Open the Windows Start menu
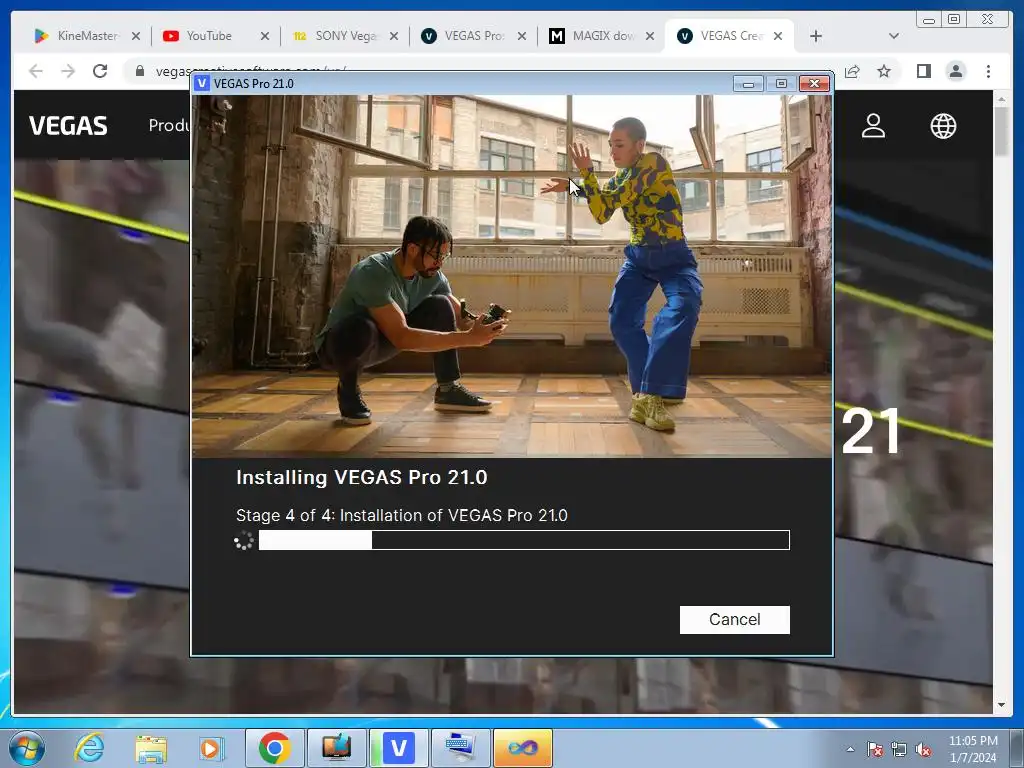 pos(27,748)
